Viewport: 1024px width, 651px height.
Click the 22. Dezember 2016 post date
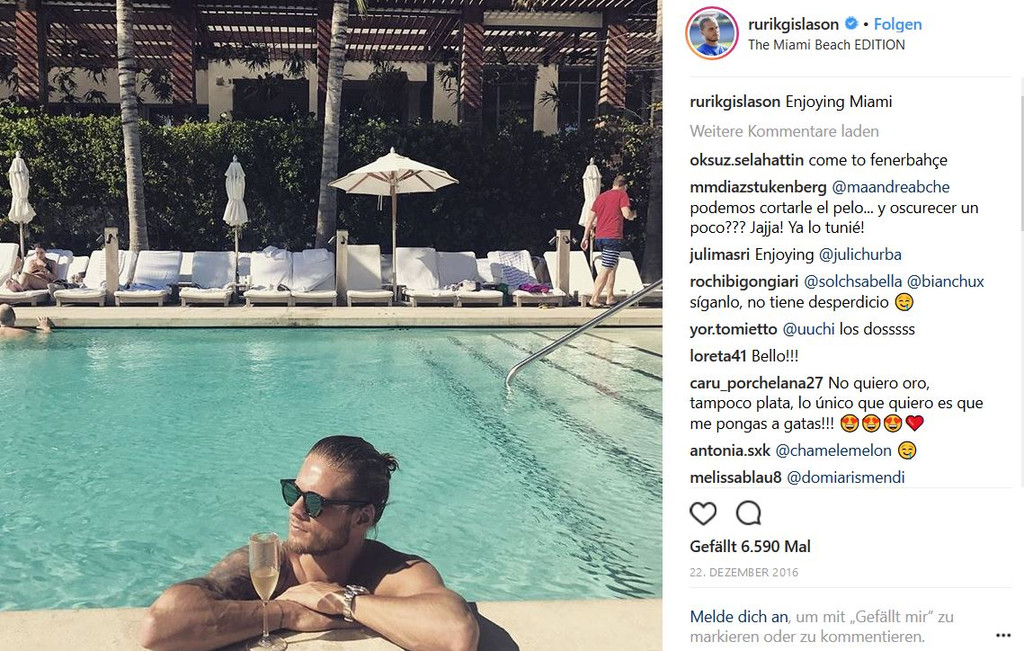click(x=744, y=572)
